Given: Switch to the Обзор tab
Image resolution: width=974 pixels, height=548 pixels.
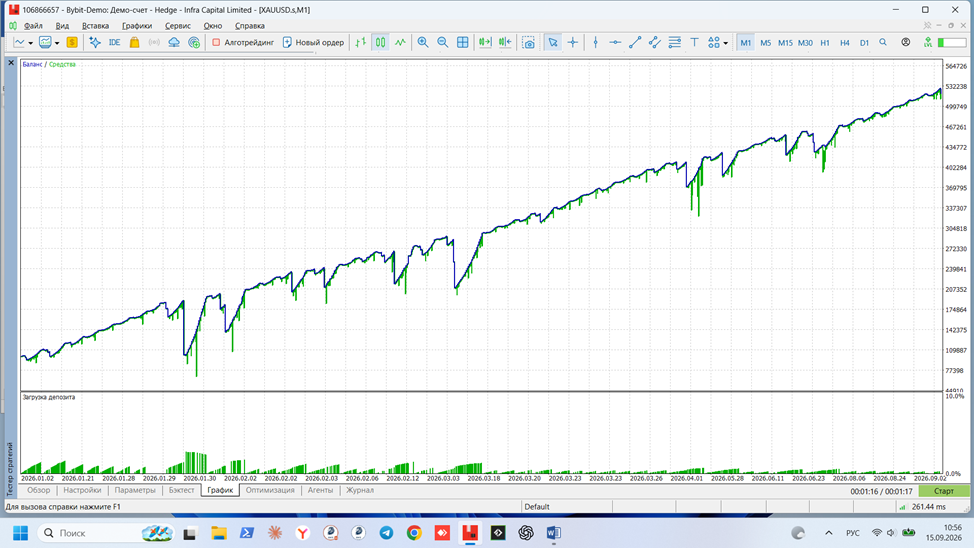Looking at the screenshot, I should pos(38,490).
